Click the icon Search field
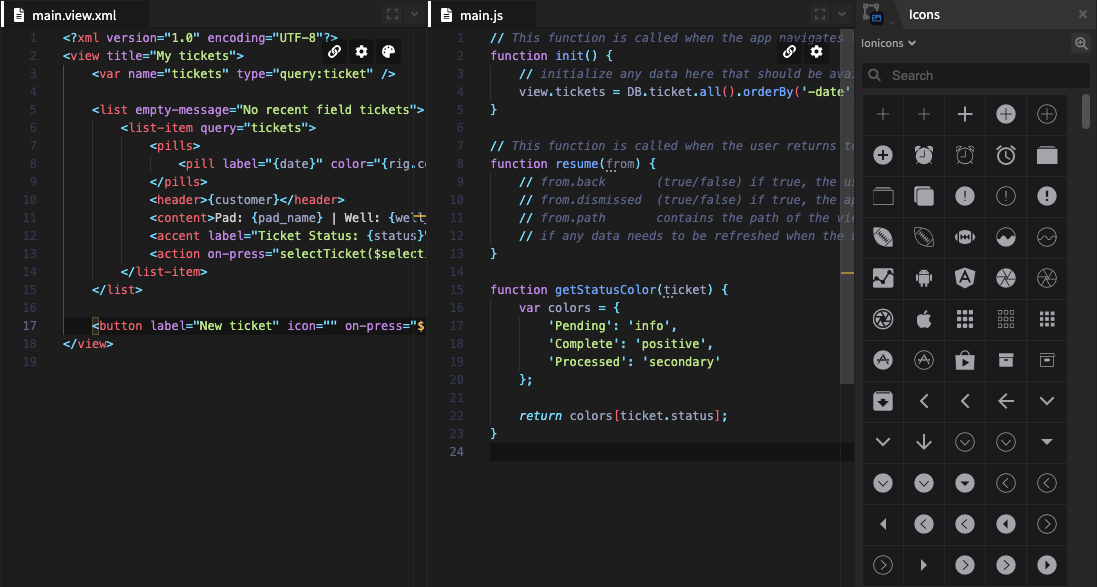Viewport: 1097px width, 587px height. 975,75
